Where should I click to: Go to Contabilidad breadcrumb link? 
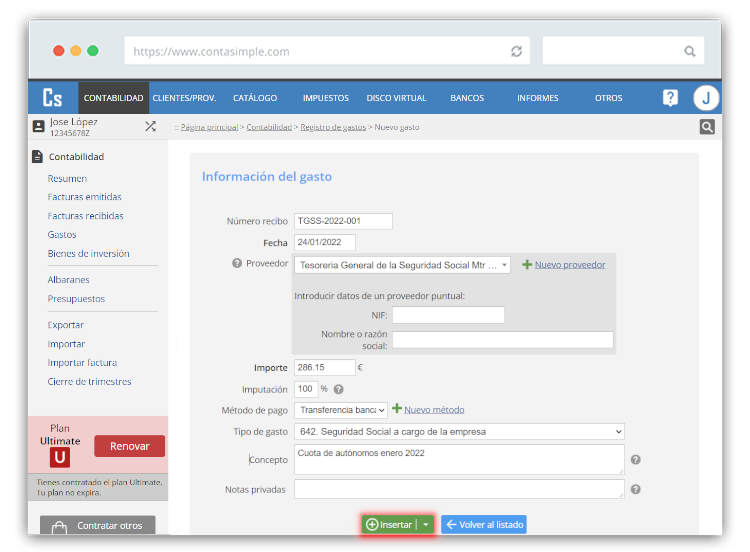[x=269, y=127]
